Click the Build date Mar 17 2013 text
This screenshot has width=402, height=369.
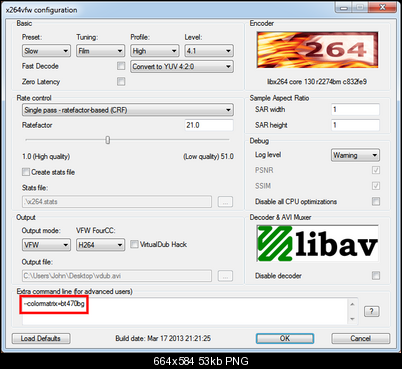(x=163, y=338)
